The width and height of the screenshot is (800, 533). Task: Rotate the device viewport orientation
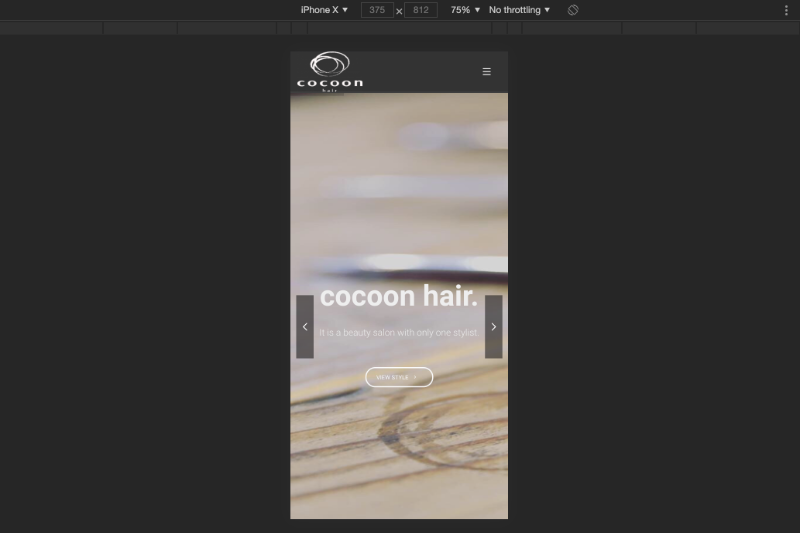click(573, 10)
